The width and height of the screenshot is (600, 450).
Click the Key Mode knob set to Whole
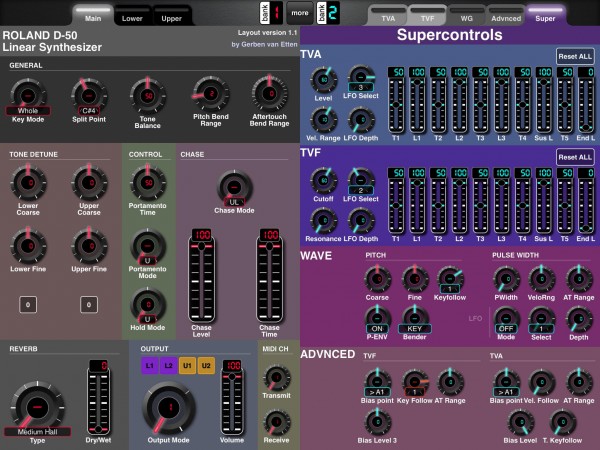(28, 96)
